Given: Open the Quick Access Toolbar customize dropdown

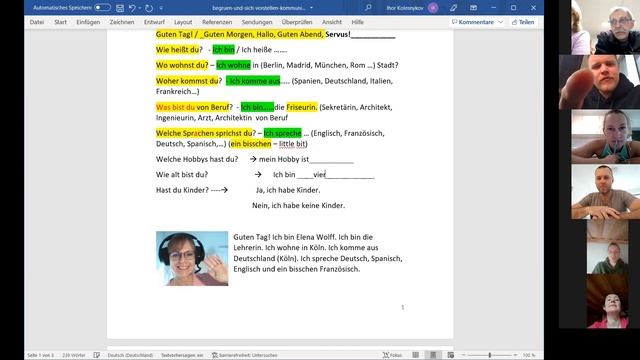Looking at the screenshot, I should [161, 8].
